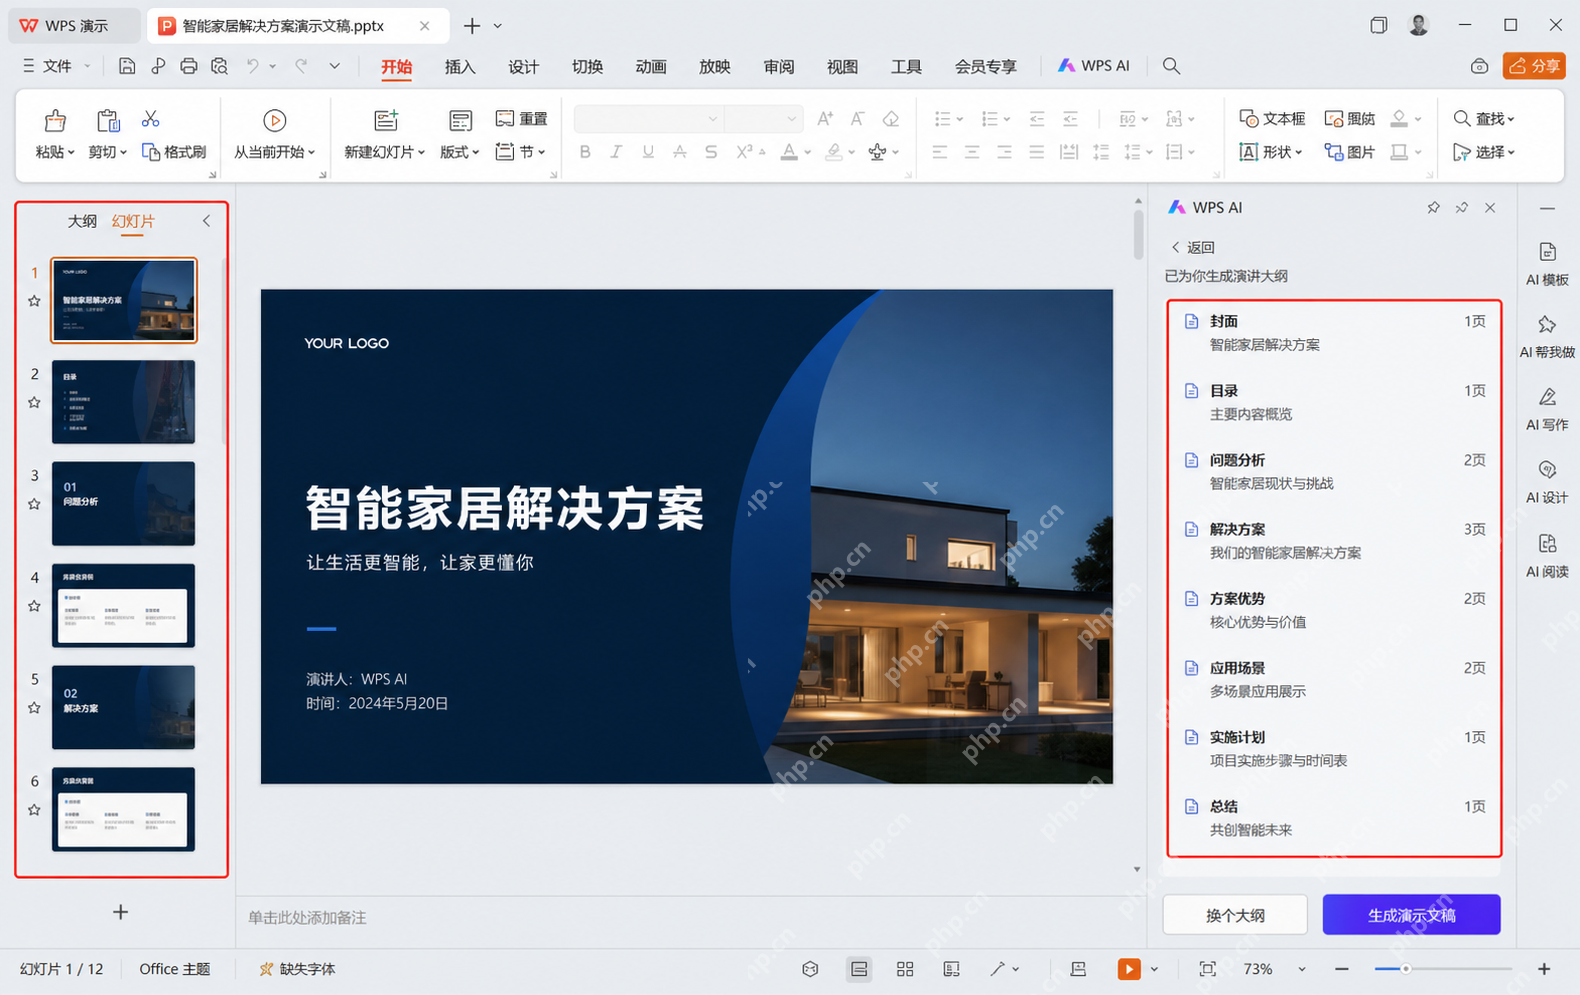Click the Cut scissors icon
Viewport: 1580px width, 995px height.
tap(151, 119)
